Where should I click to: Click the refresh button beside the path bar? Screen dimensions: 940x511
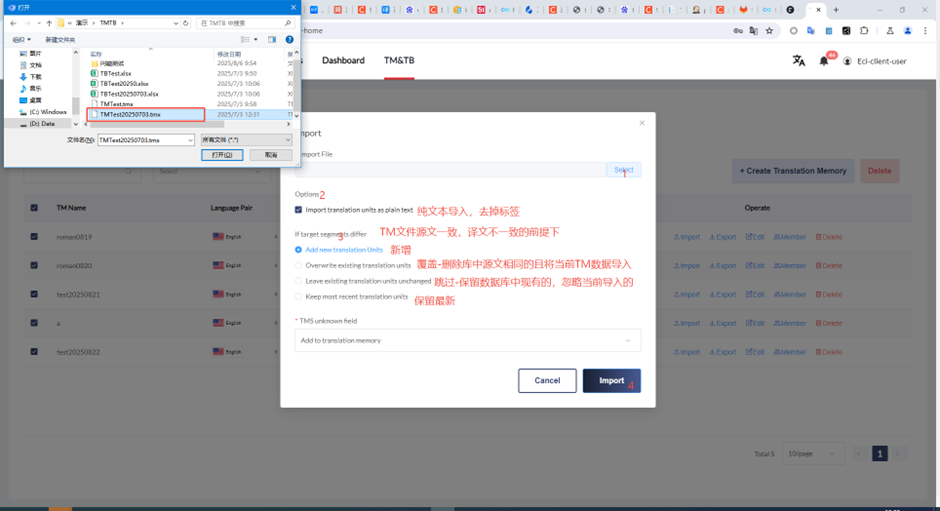187,22
